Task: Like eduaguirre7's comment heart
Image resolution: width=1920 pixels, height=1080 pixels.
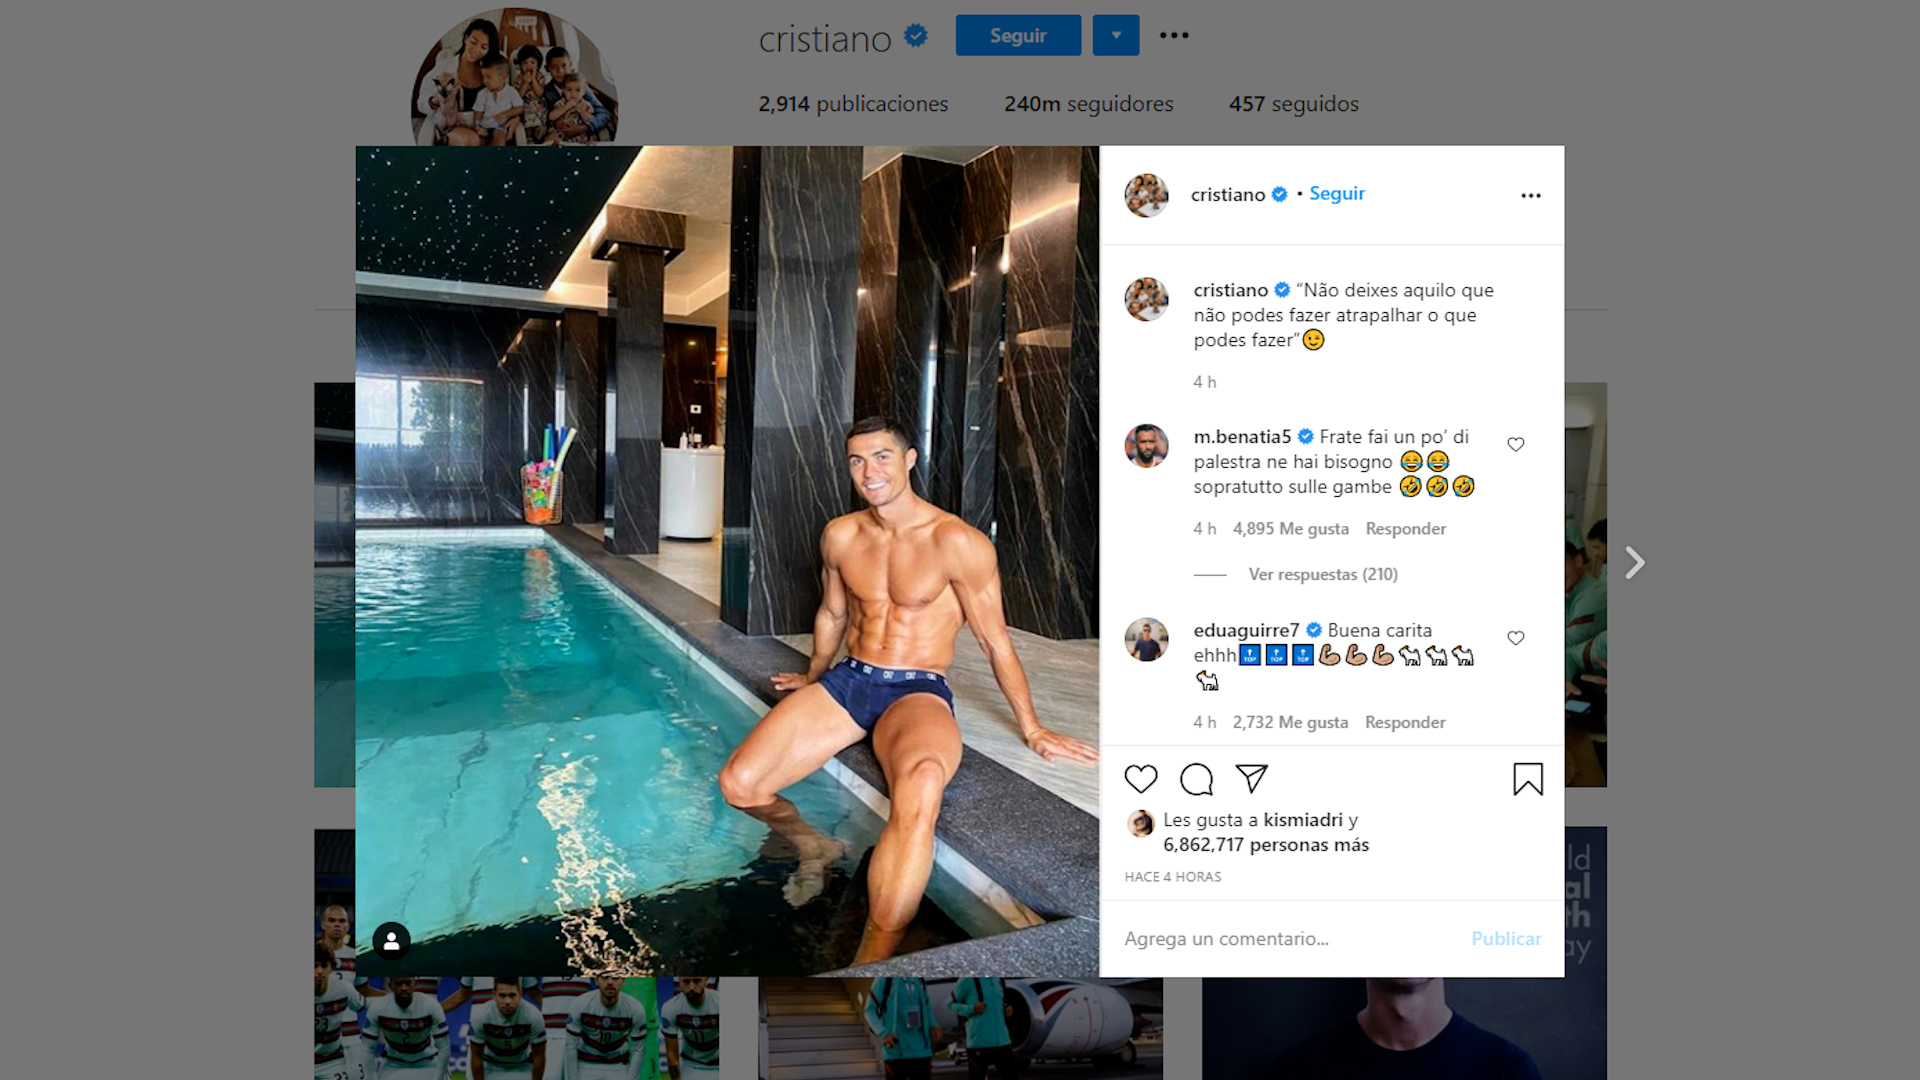Action: coord(1516,638)
